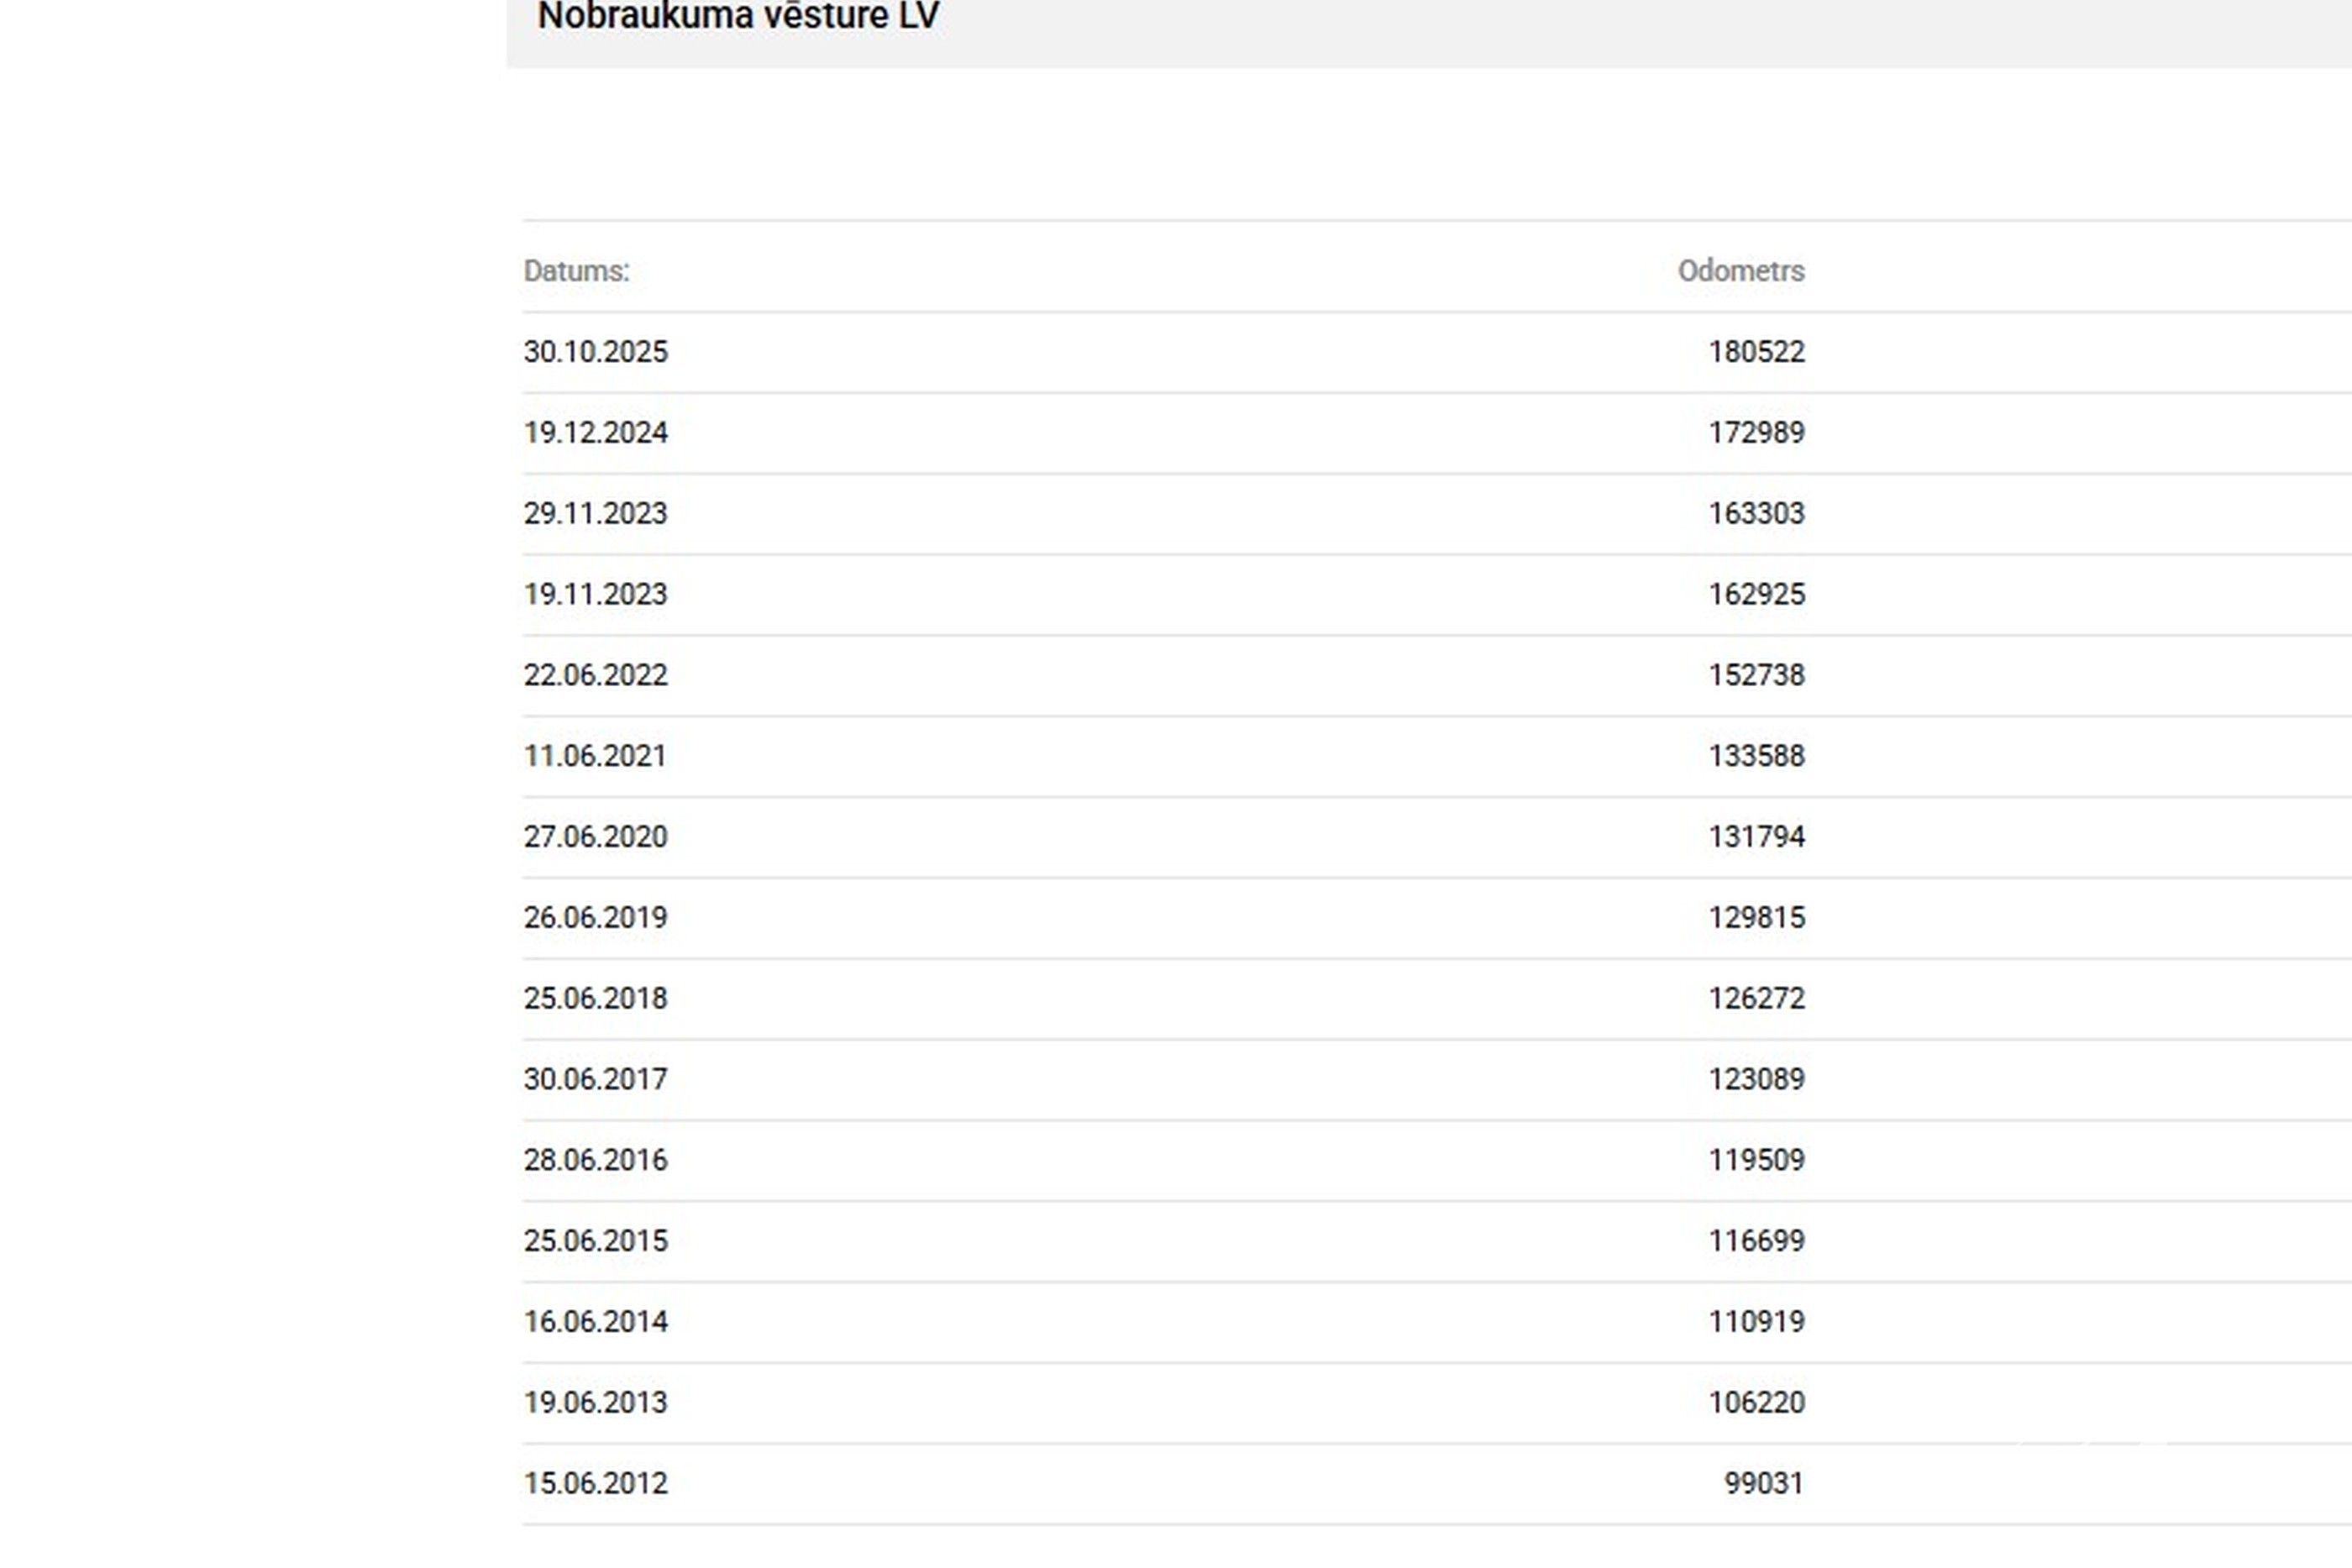Select the date 19.11.2023
The width and height of the screenshot is (2352, 1568).
click(x=595, y=595)
